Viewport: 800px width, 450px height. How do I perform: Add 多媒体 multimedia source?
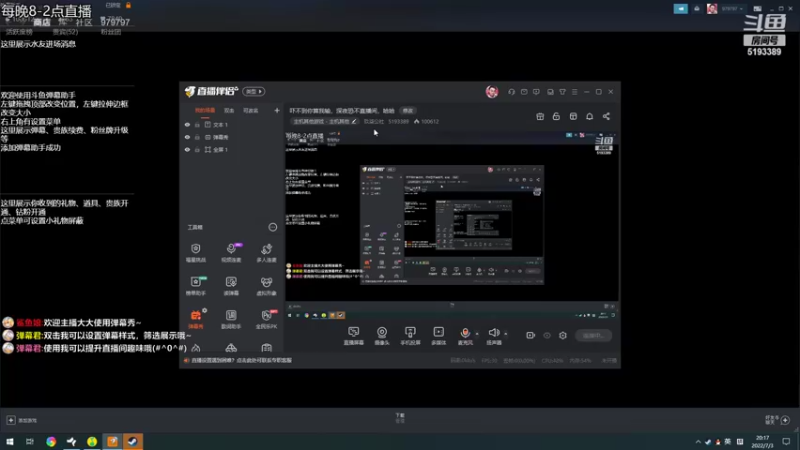click(x=439, y=336)
